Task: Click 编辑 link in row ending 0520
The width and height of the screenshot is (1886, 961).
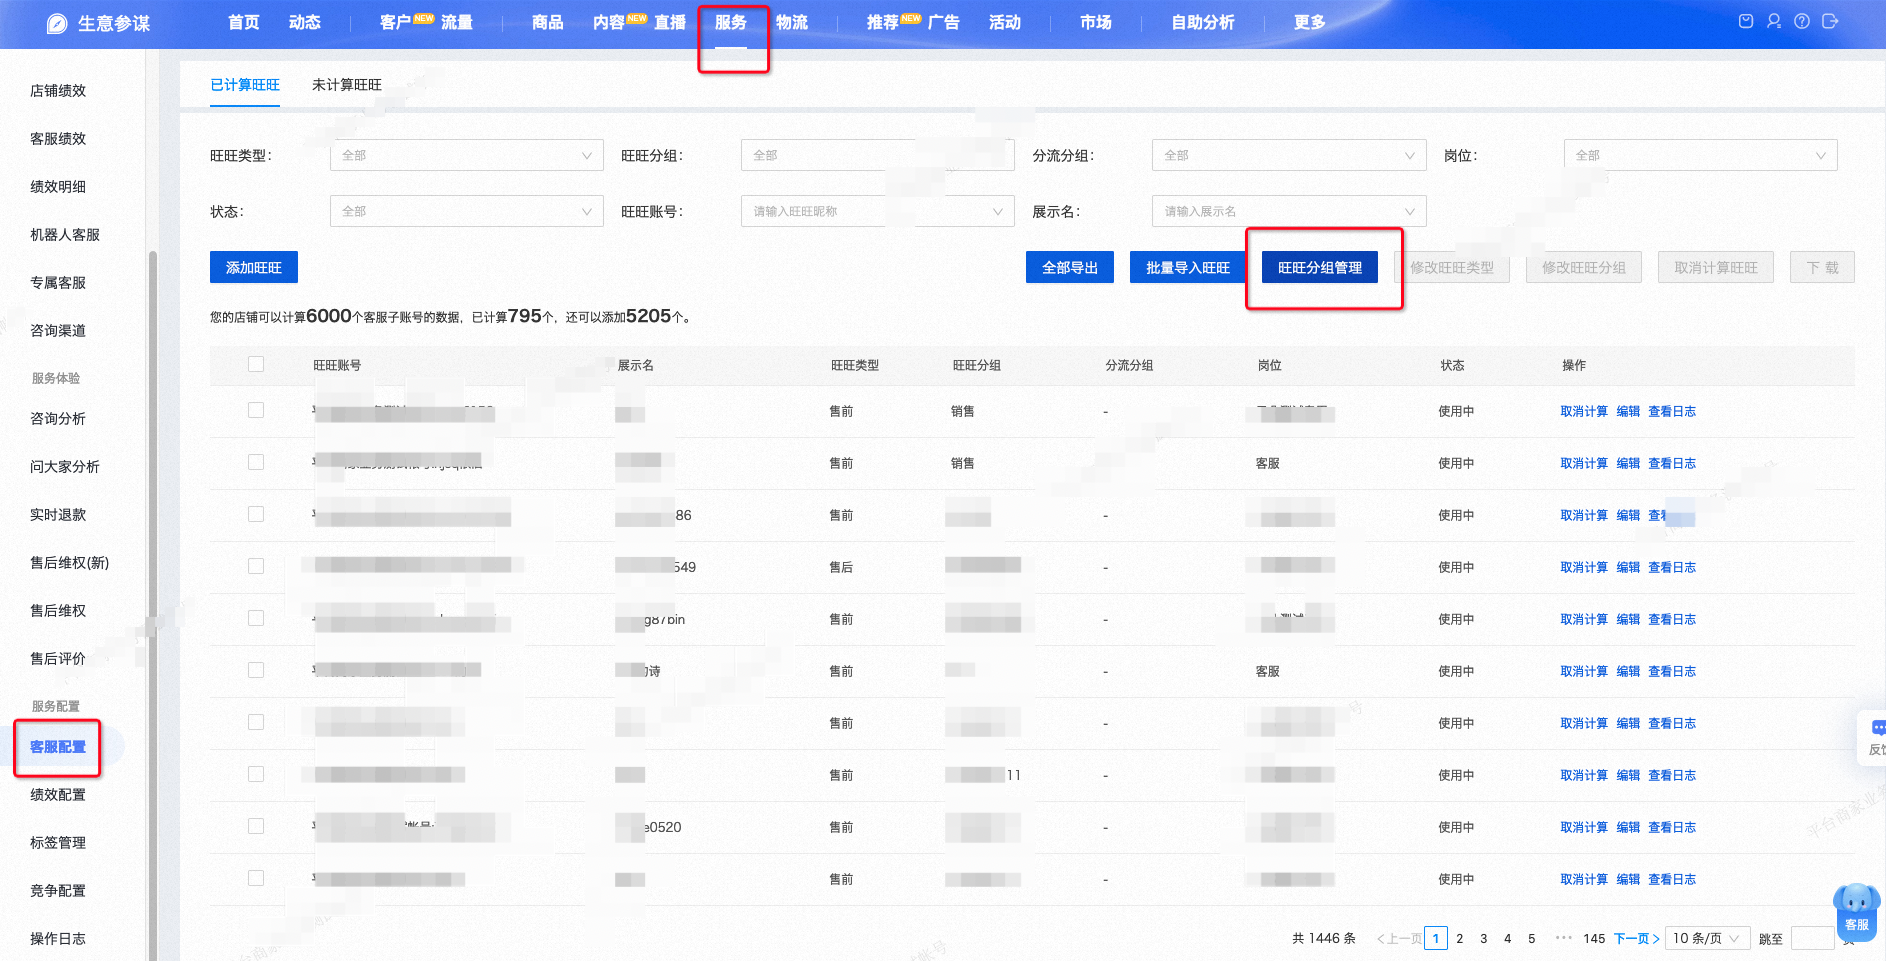Action: coord(1628,827)
